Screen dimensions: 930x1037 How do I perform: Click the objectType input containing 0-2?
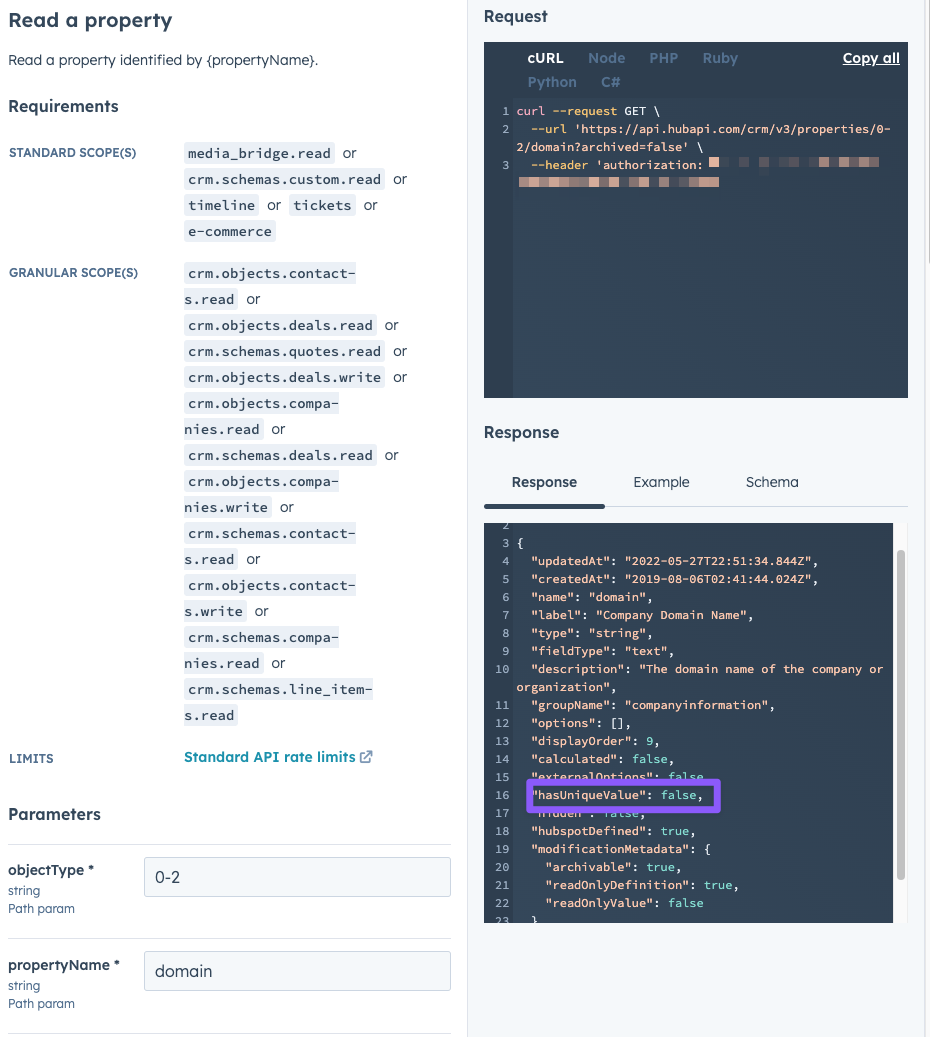tap(297, 876)
